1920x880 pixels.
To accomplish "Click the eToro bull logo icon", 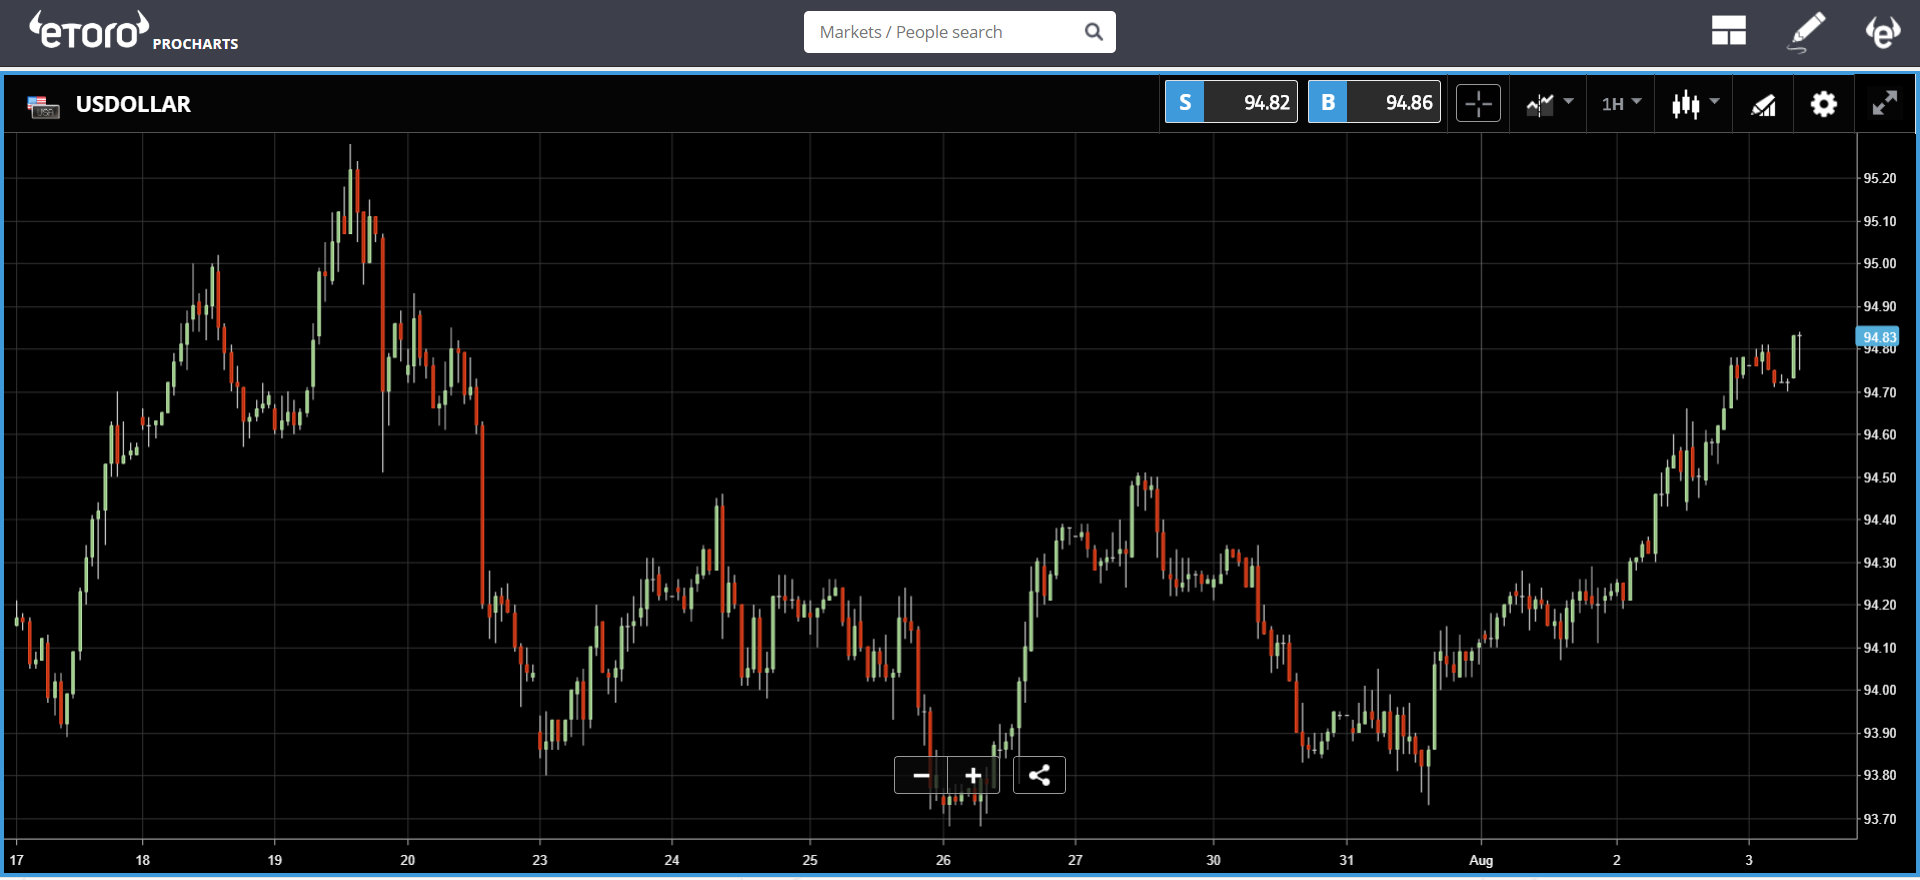I will coord(1882,32).
